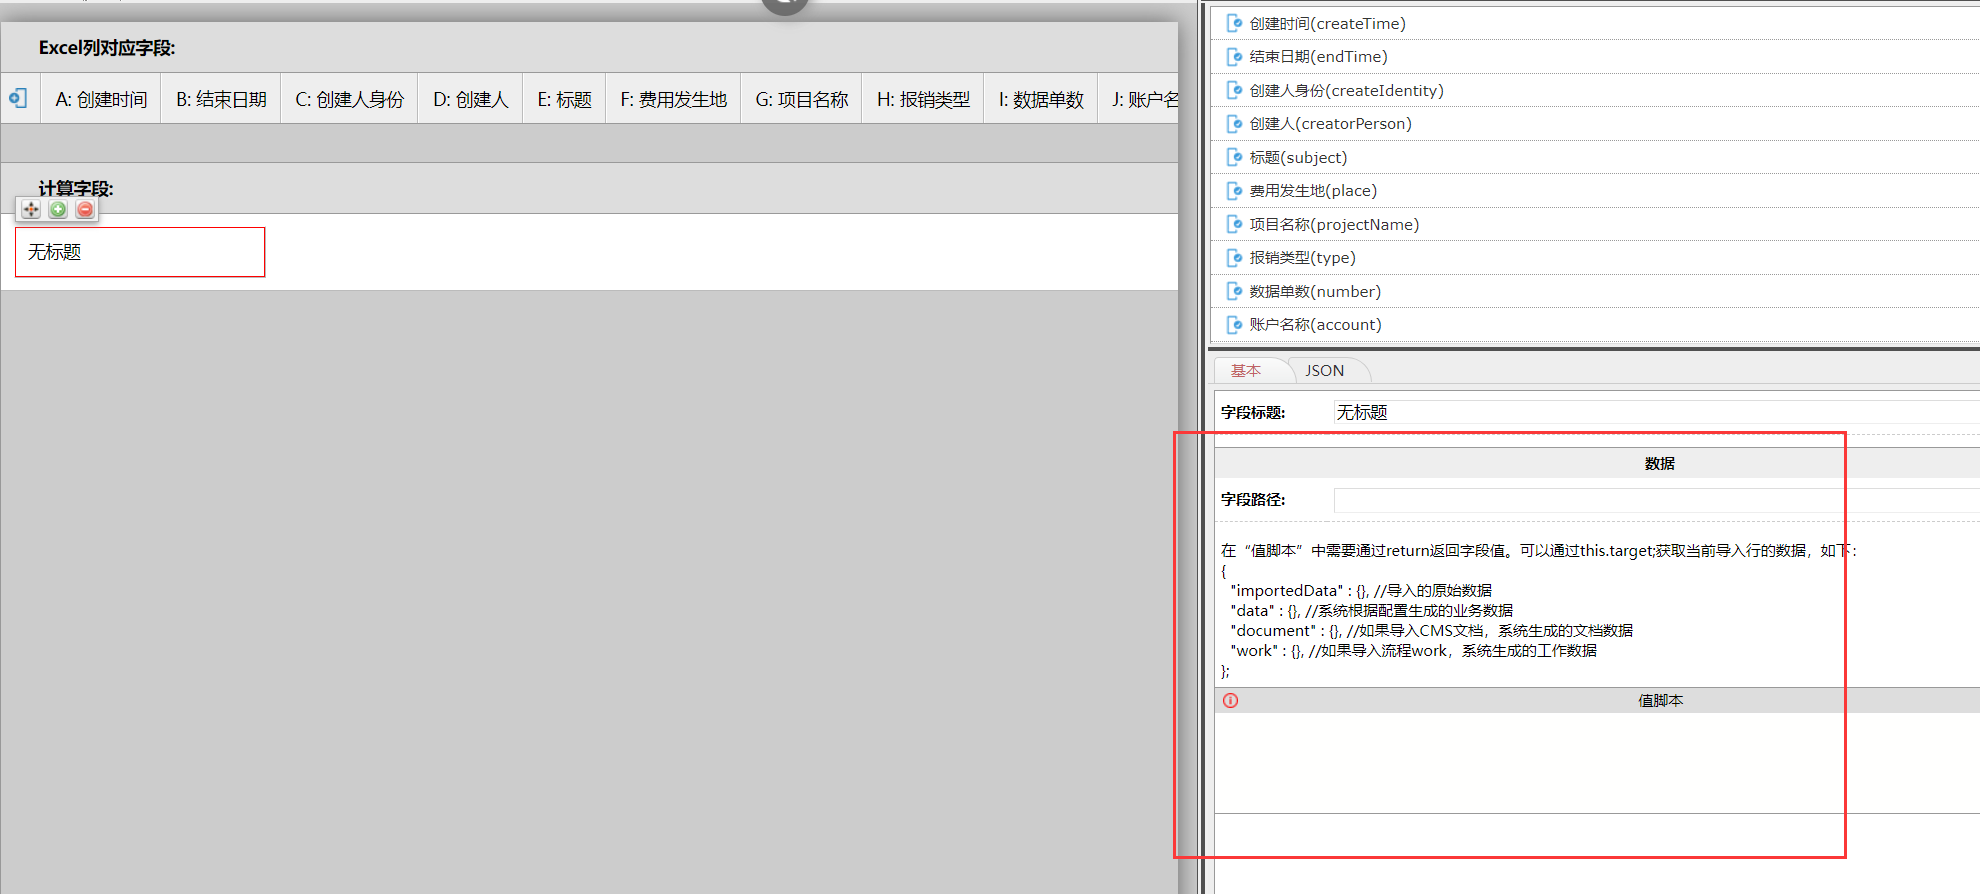The height and width of the screenshot is (894, 1980).
Task: Click the icon beside 标题(subject)
Action: pos(1234,157)
